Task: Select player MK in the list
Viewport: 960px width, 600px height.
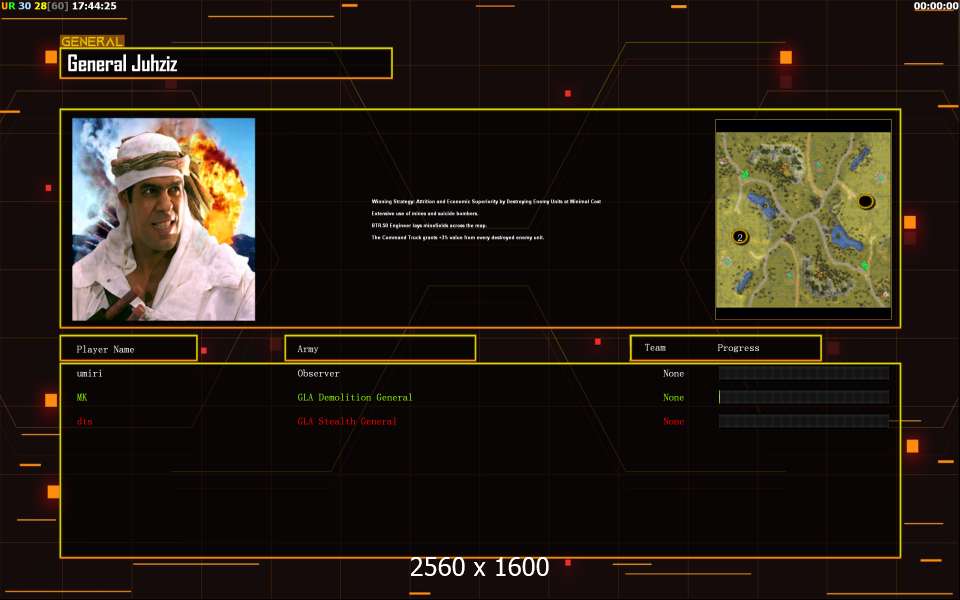Action: coord(82,397)
